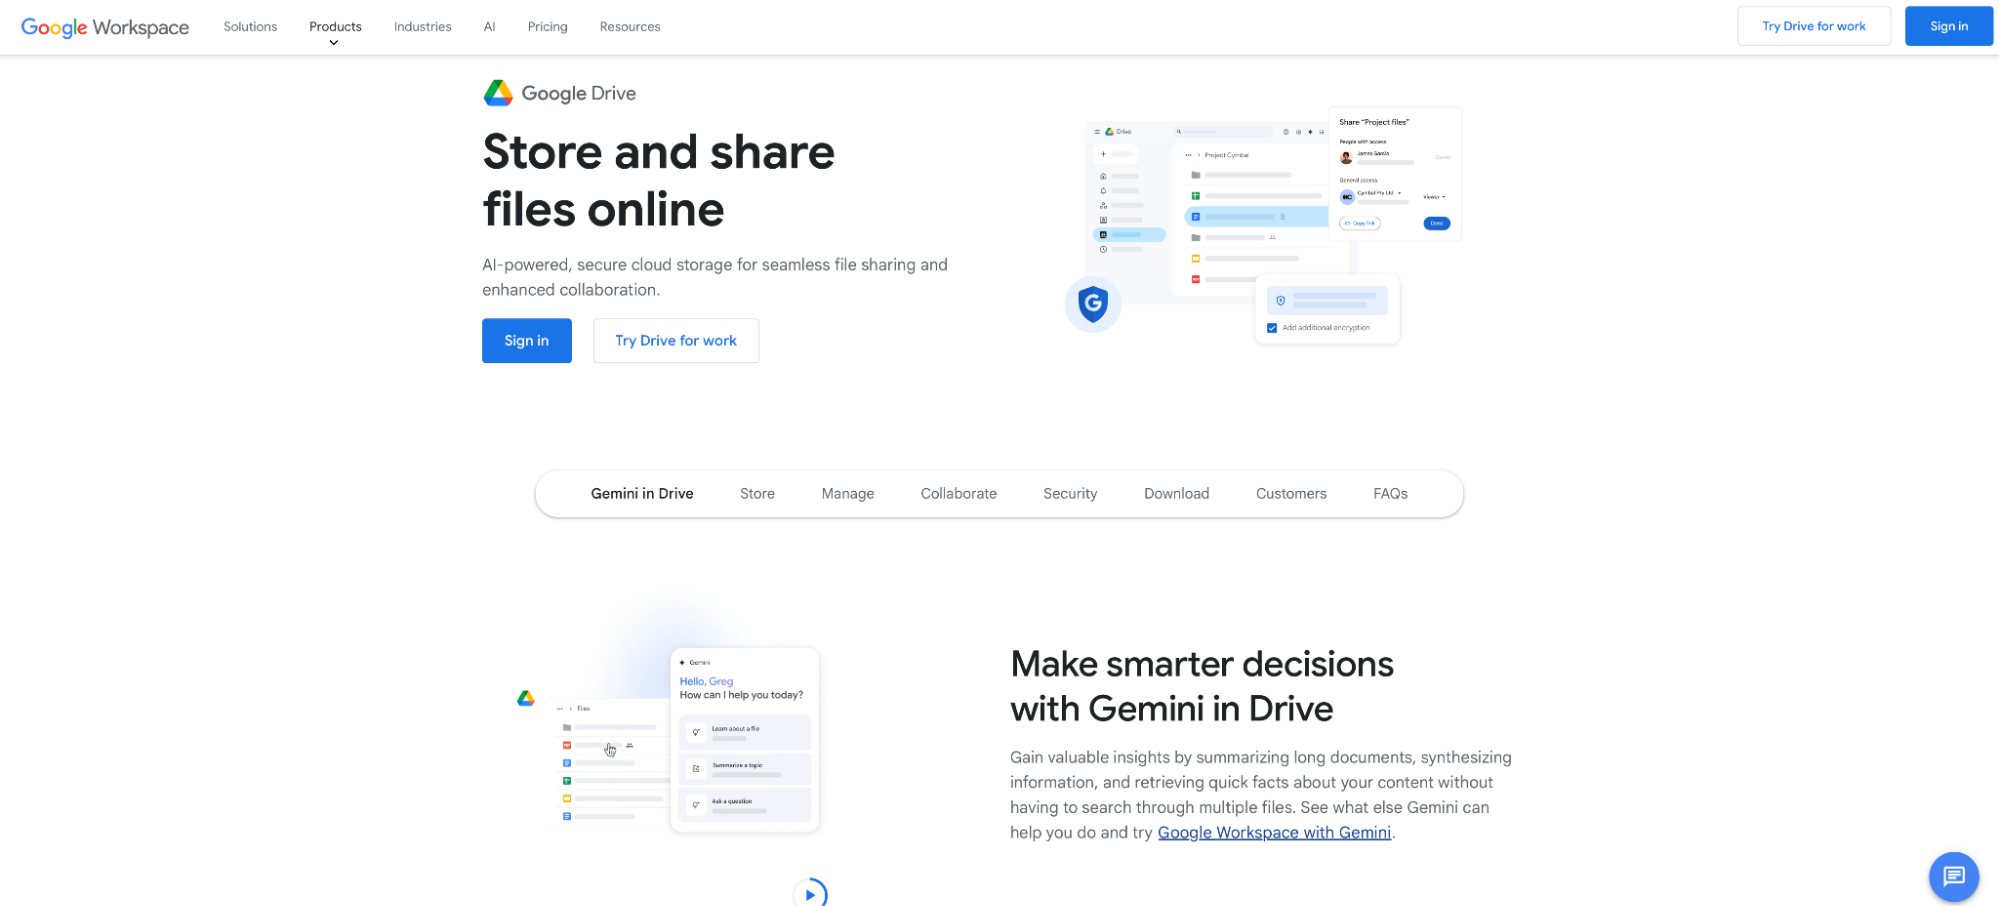The image size is (1999, 906).
Task: Click the 'Ask a question' icon in Gemini panel
Action: 696,804
